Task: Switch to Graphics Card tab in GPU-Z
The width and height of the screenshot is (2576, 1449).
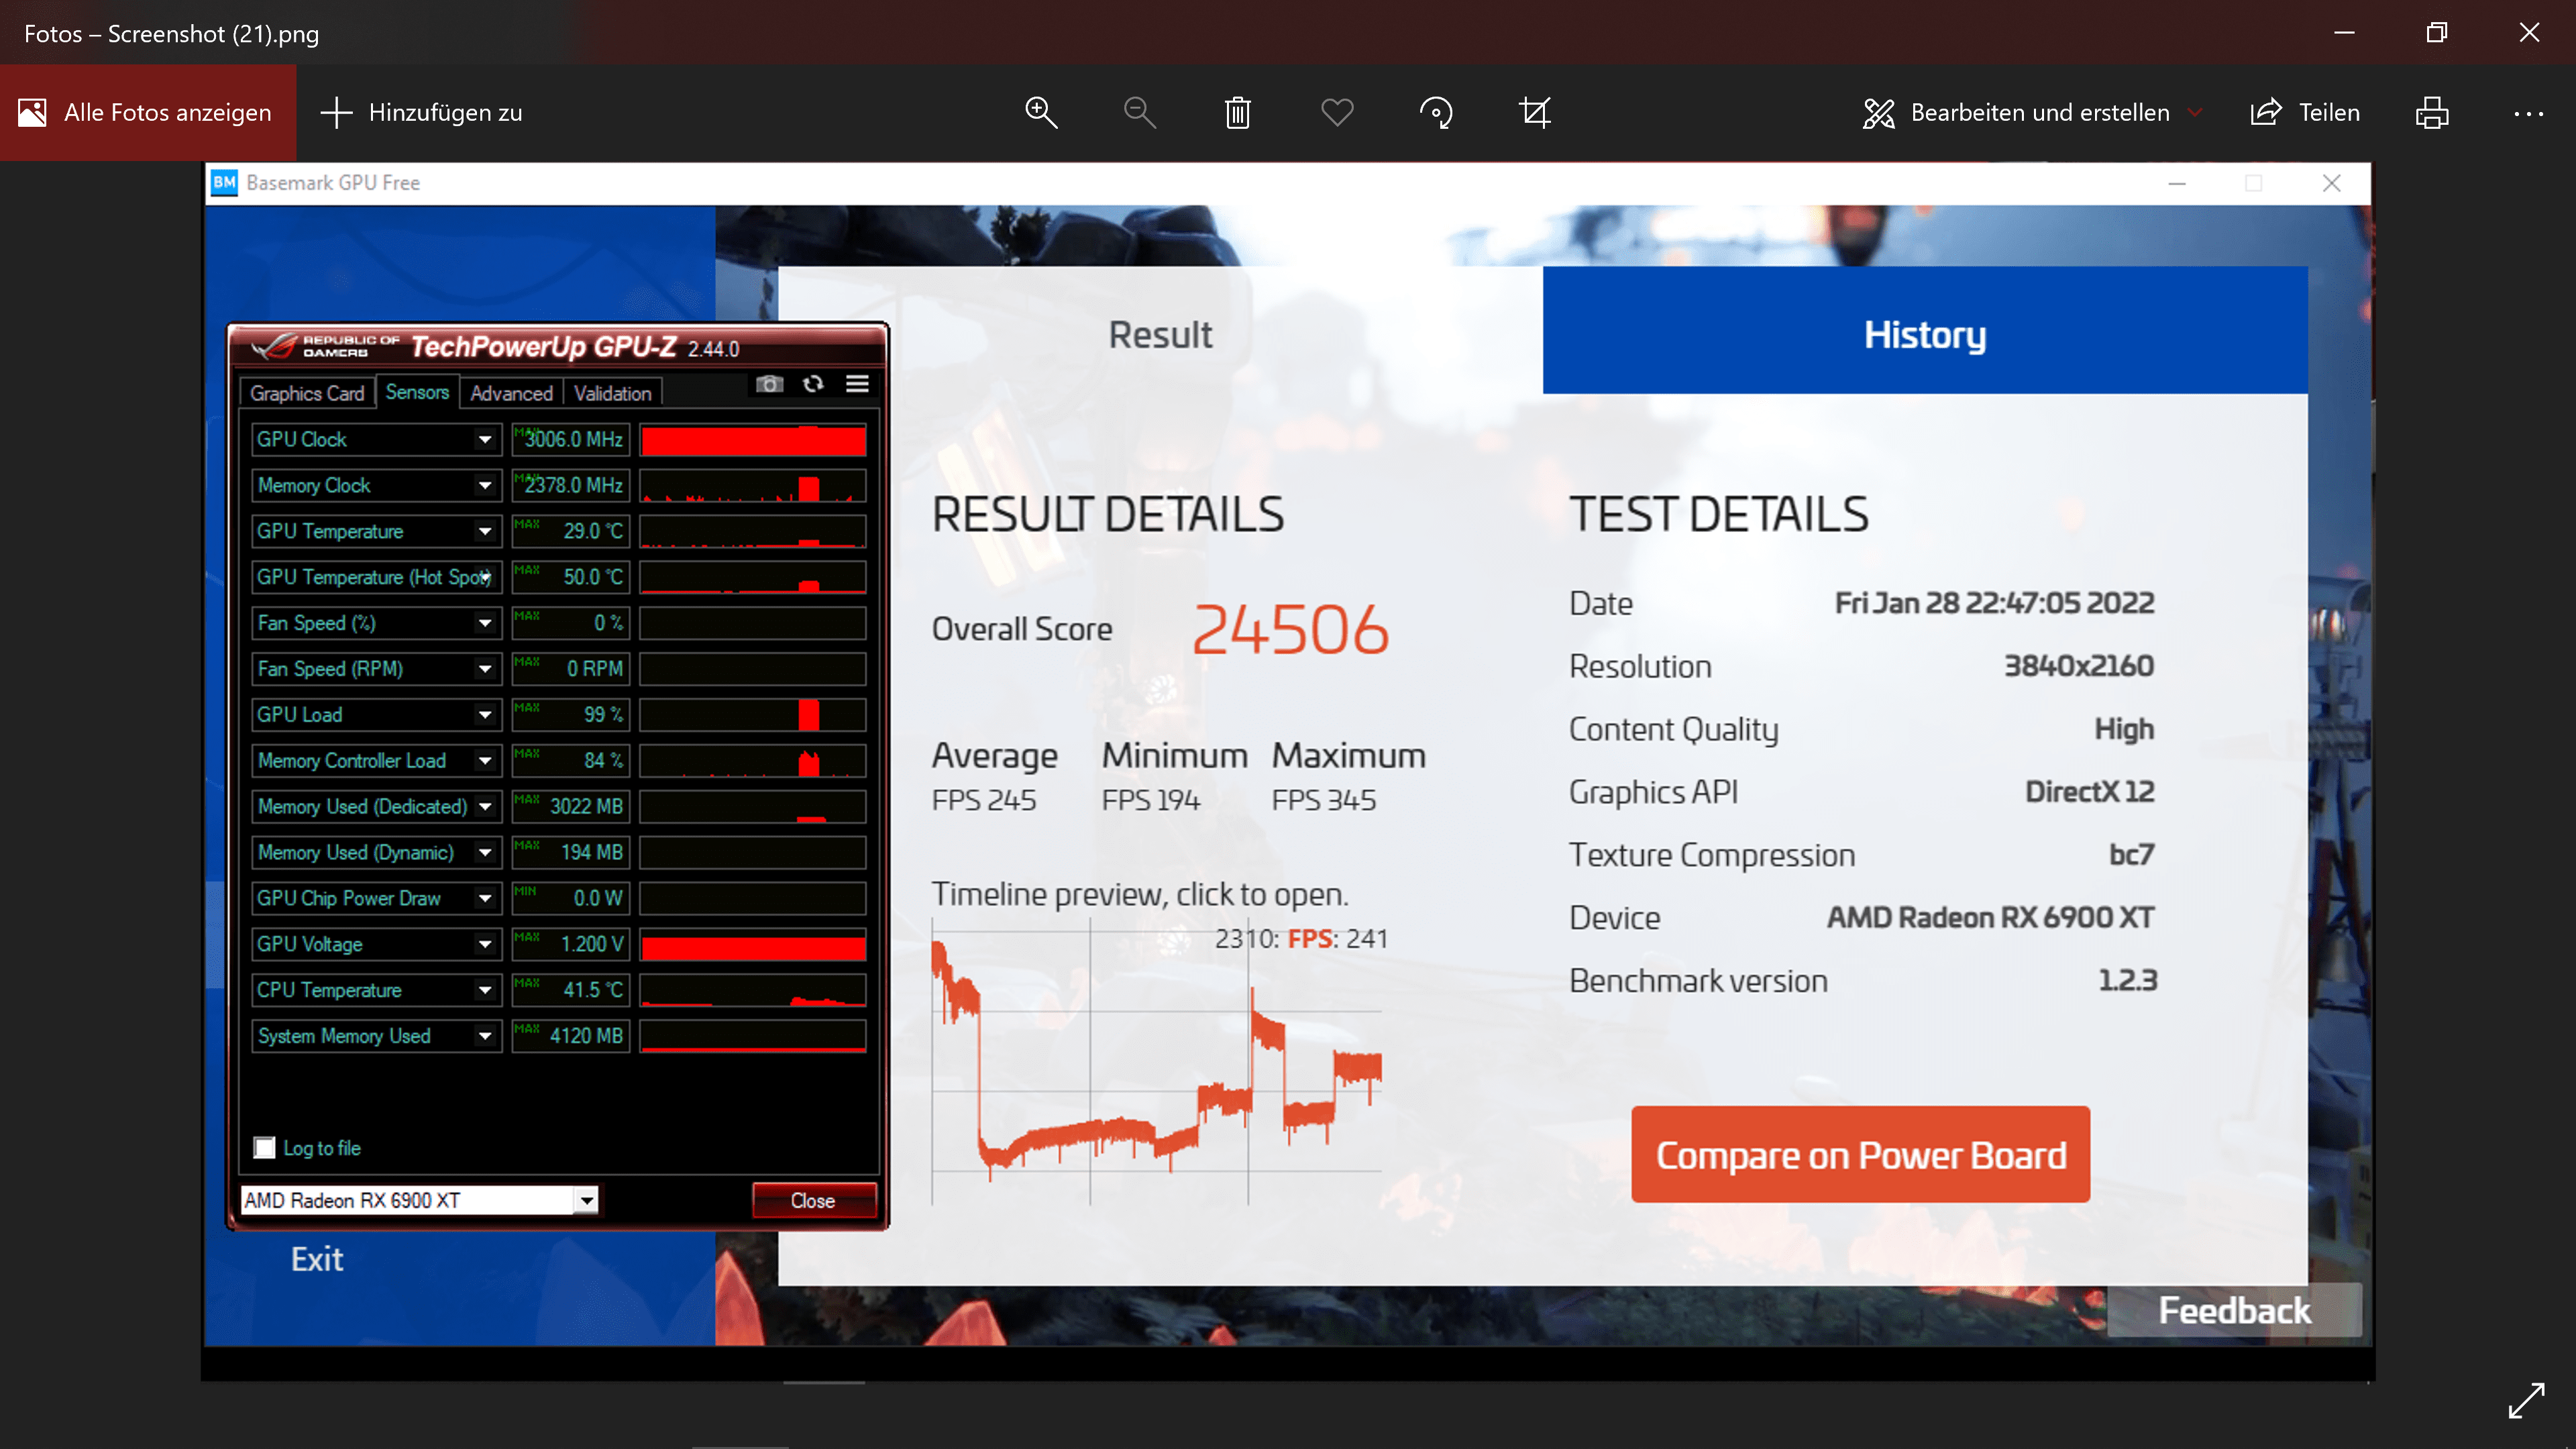Action: coord(307,393)
